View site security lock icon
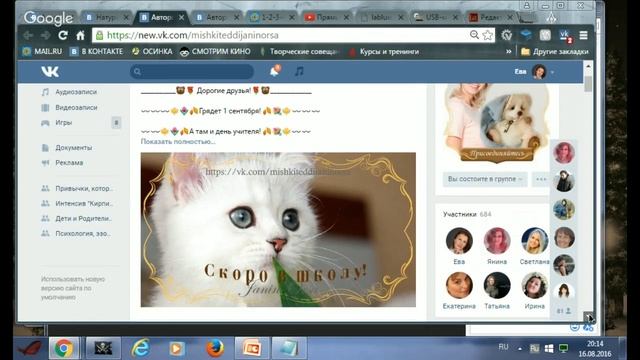 (99, 36)
